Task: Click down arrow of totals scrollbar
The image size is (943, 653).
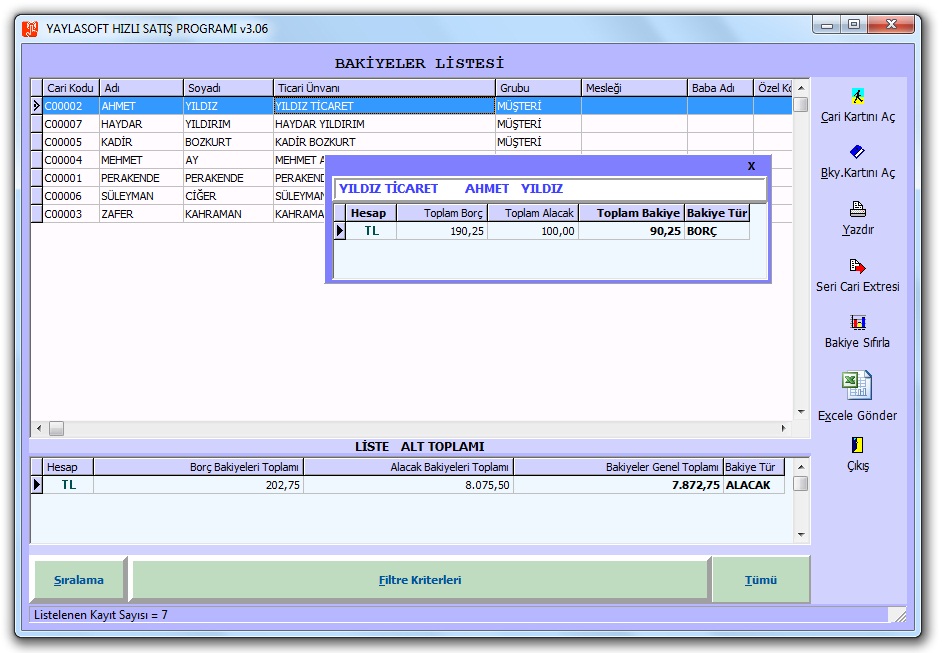Action: click(x=800, y=534)
